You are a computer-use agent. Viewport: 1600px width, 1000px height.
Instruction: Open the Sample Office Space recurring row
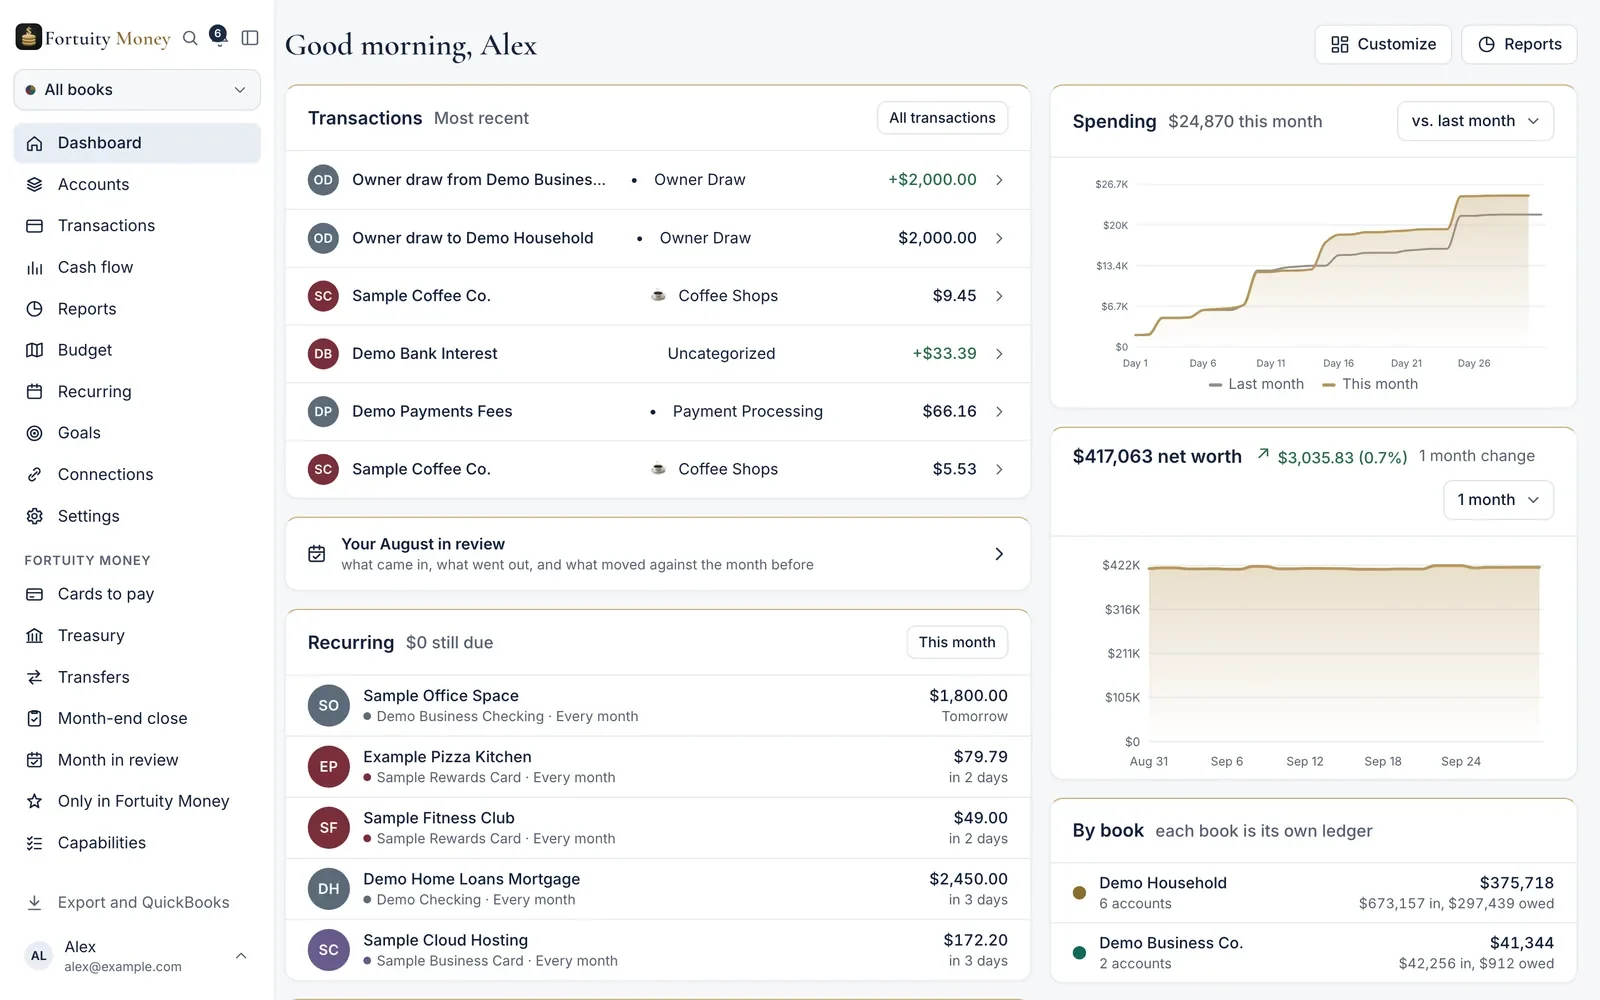(x=658, y=706)
